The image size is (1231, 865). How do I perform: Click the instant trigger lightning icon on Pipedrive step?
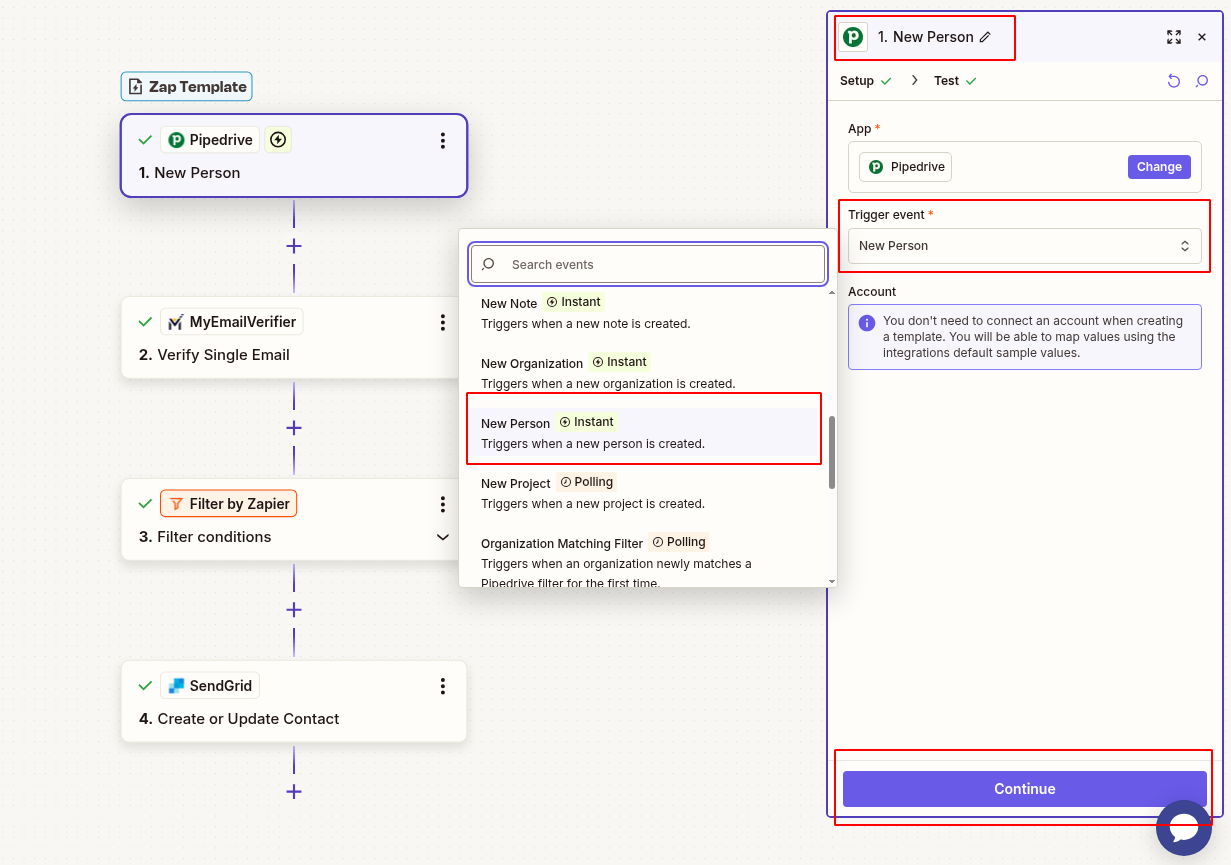(277, 139)
